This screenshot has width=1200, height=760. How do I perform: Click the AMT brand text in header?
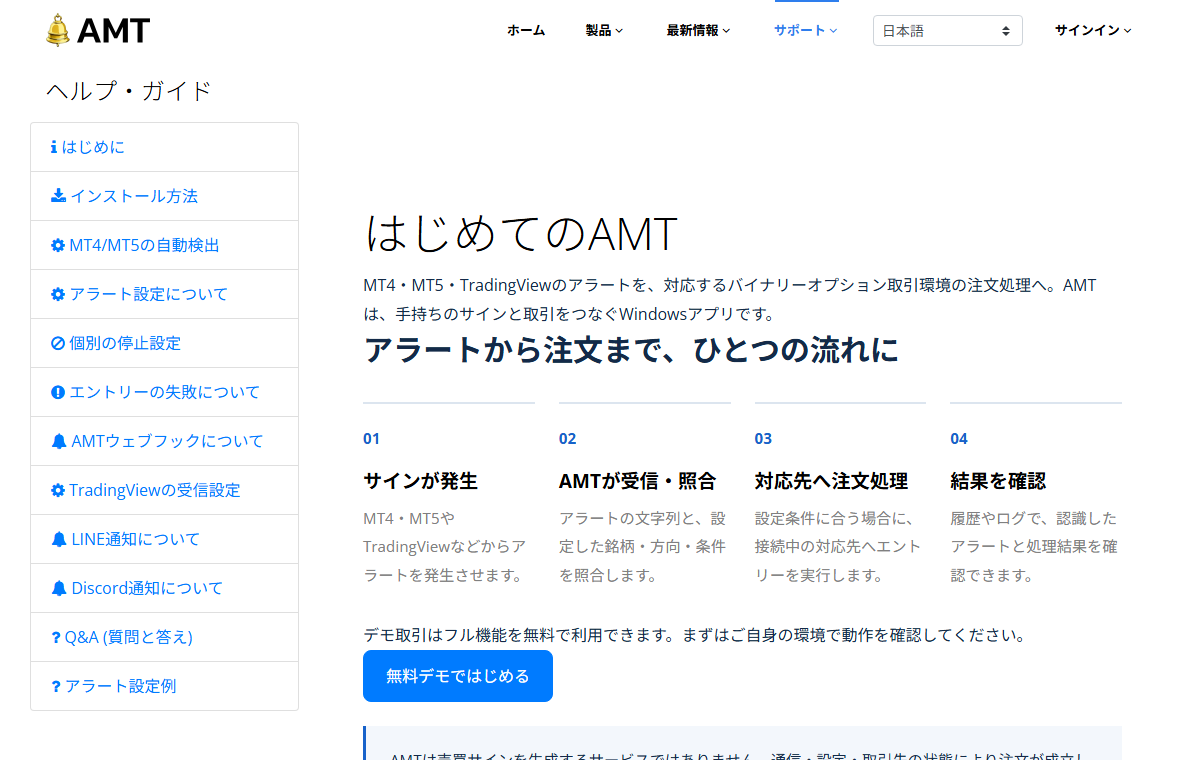click(113, 31)
